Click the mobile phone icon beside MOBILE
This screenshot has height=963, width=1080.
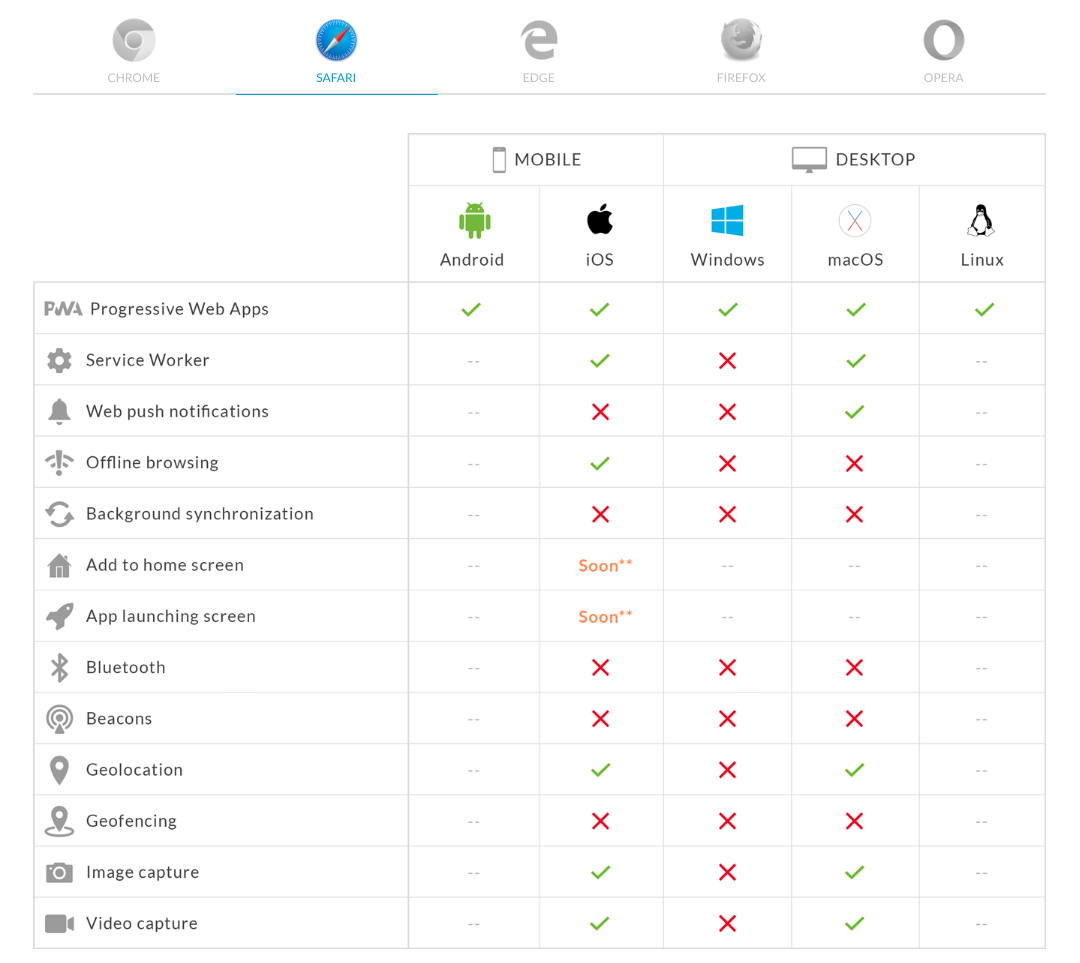pos(499,160)
